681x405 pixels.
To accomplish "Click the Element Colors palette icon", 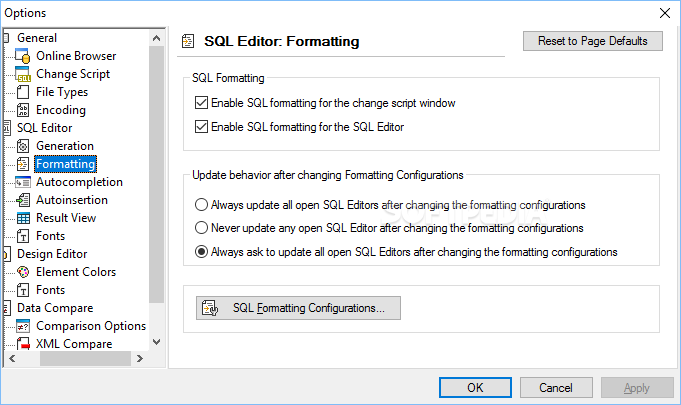I will (23, 272).
